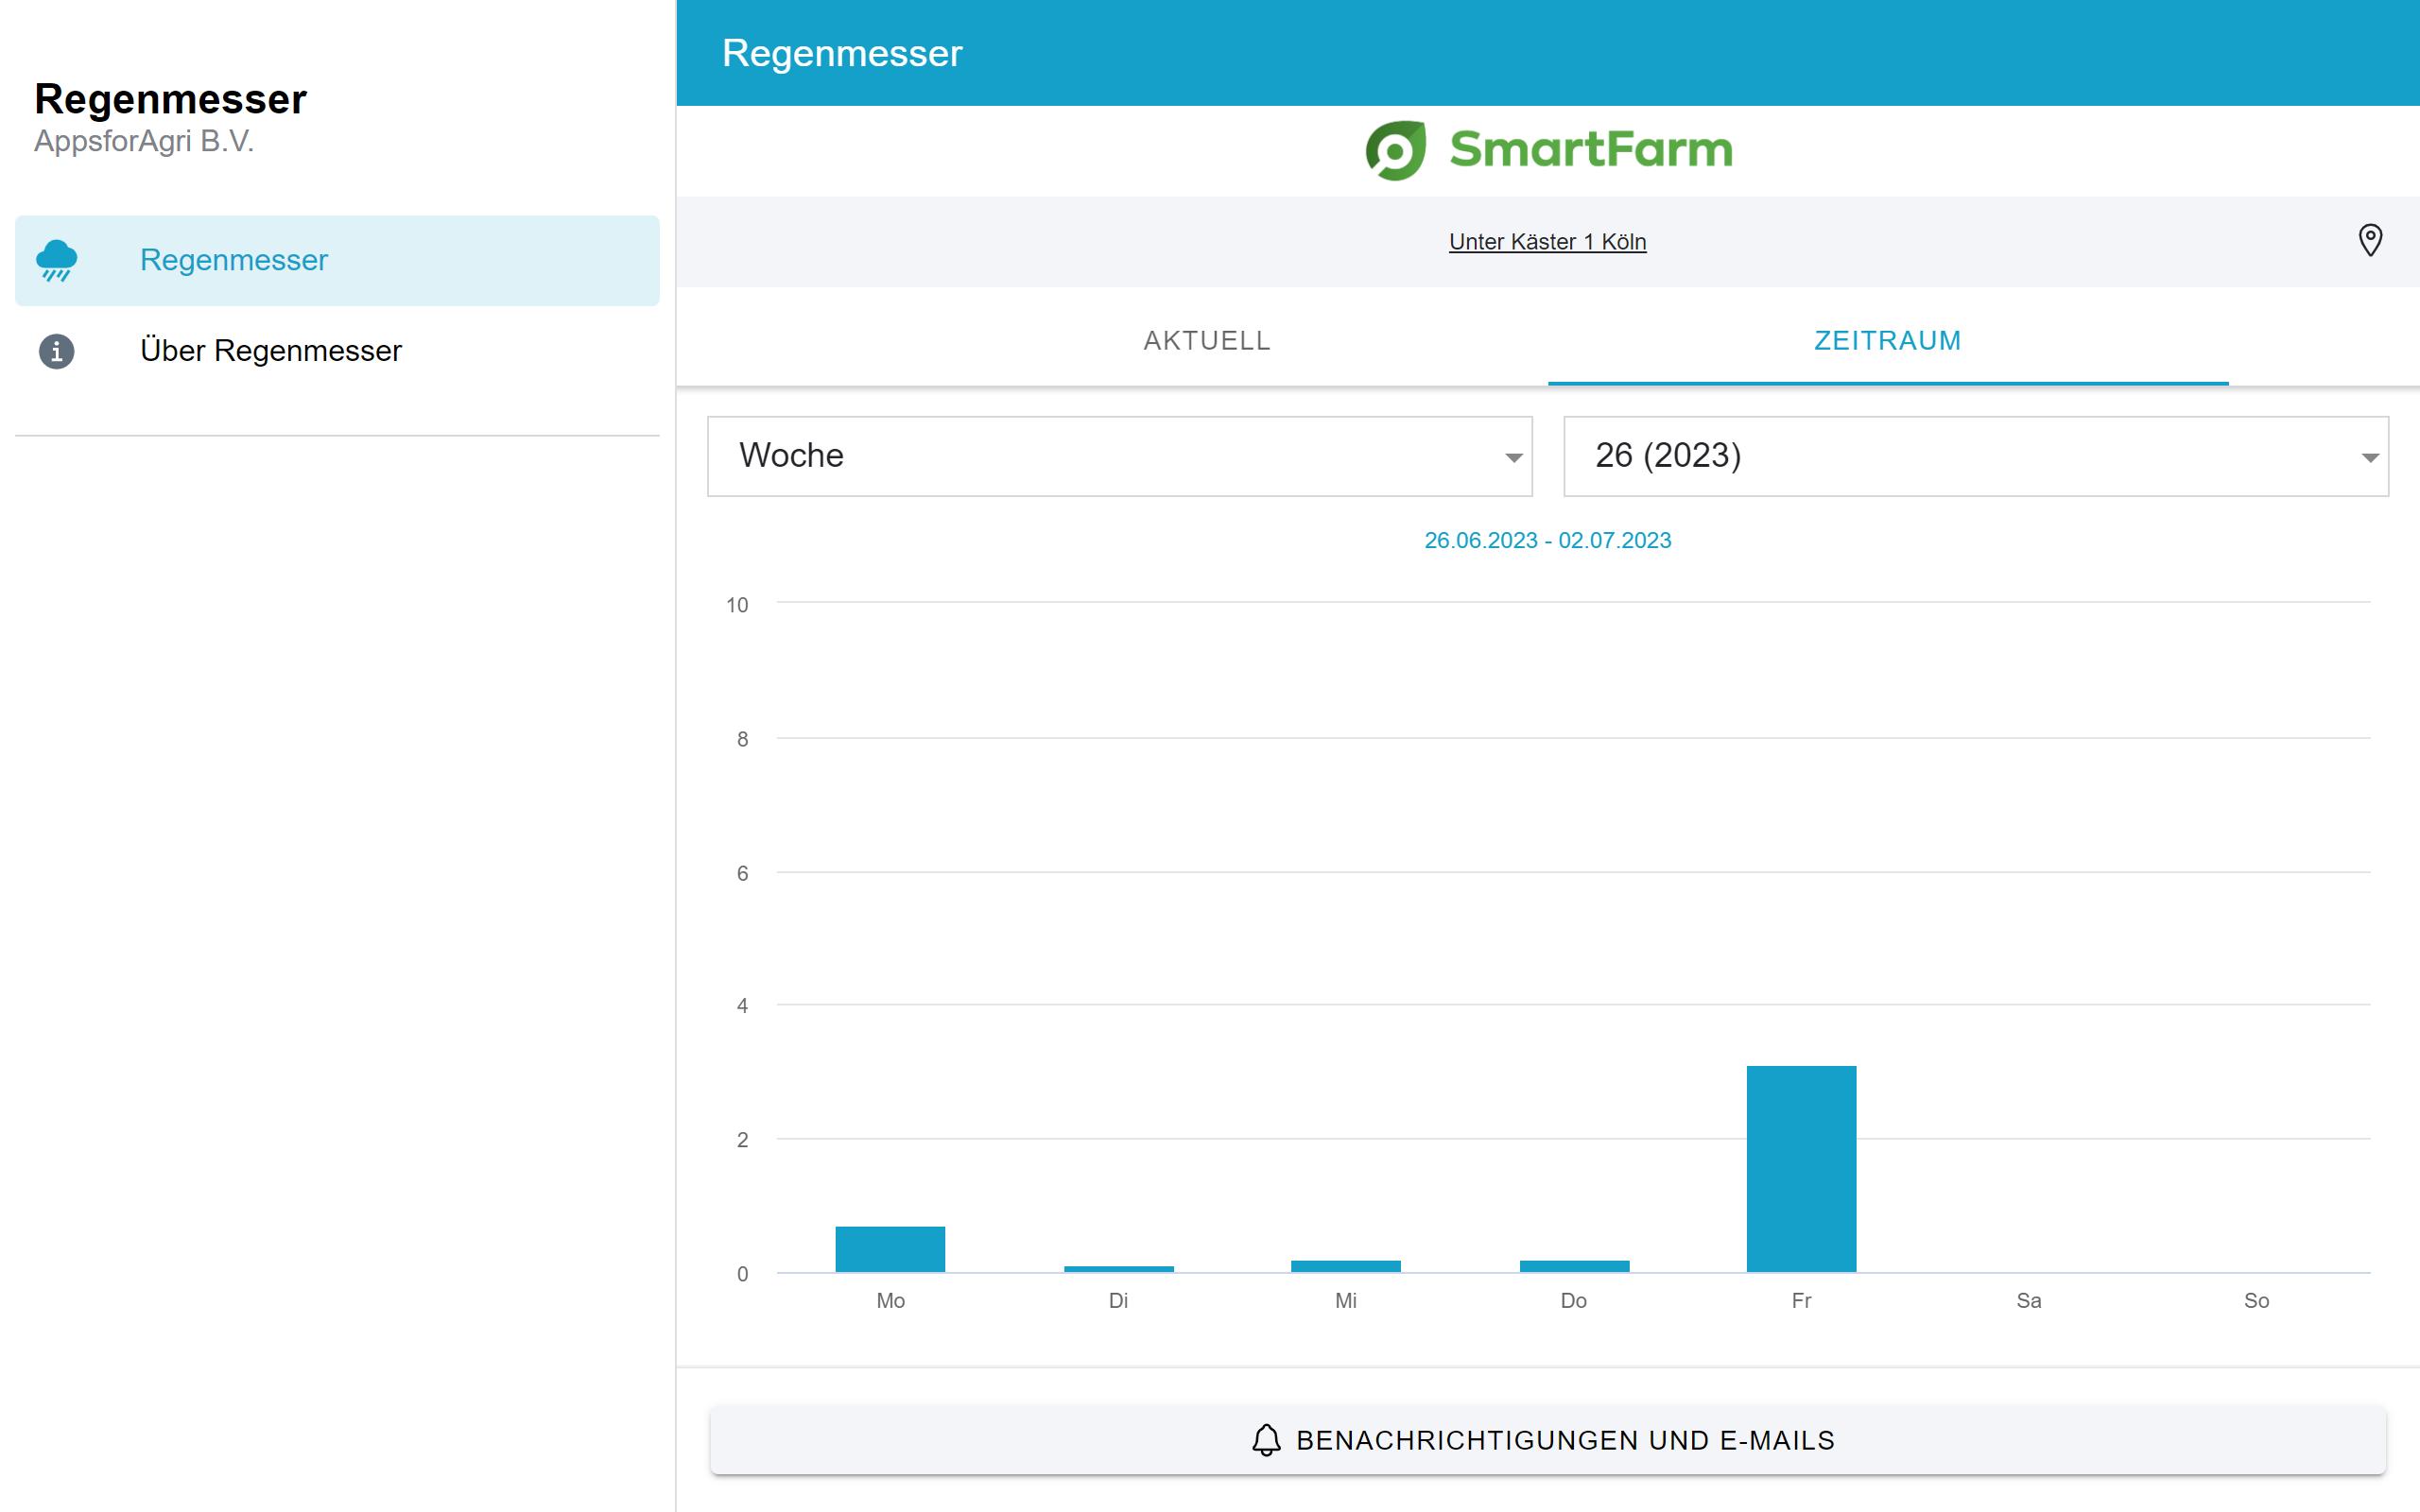Click the Fr axis label

click(x=1801, y=1301)
